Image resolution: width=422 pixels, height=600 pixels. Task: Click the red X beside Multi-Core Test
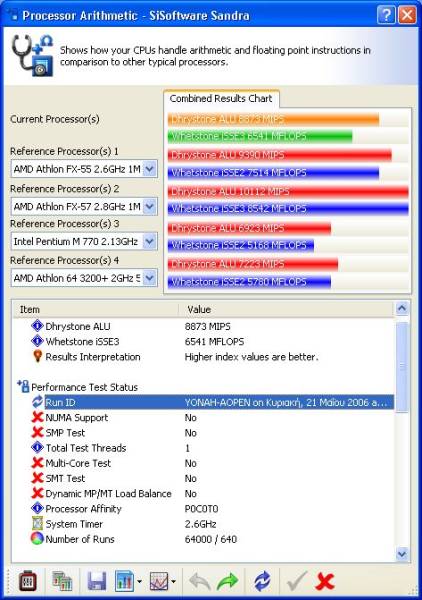(37, 463)
